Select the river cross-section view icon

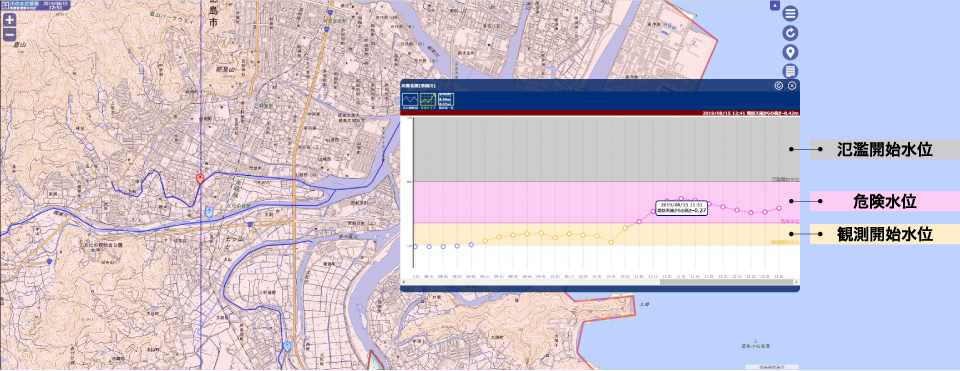[410, 100]
